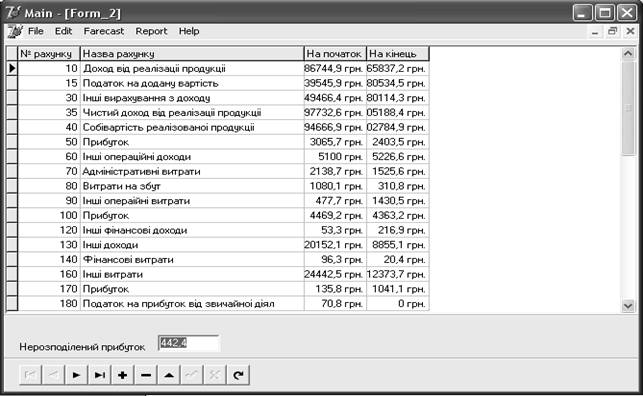Click the '20152,1 грн.' cell
The image size is (643, 396).
click(335, 245)
